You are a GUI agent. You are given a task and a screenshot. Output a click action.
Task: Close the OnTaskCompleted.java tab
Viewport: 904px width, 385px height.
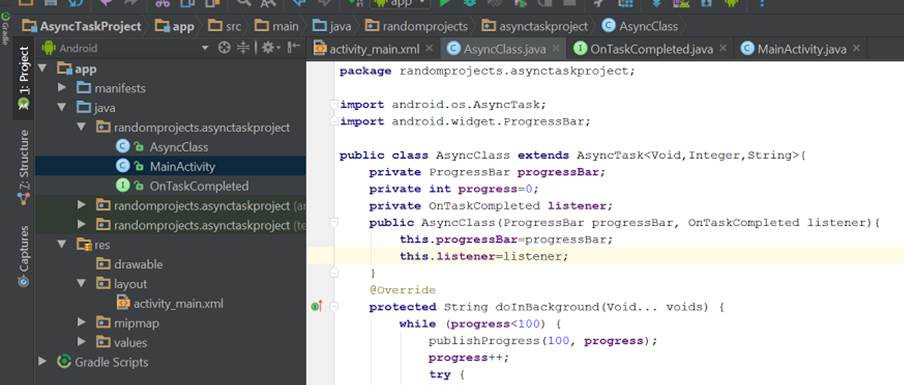tap(723, 48)
